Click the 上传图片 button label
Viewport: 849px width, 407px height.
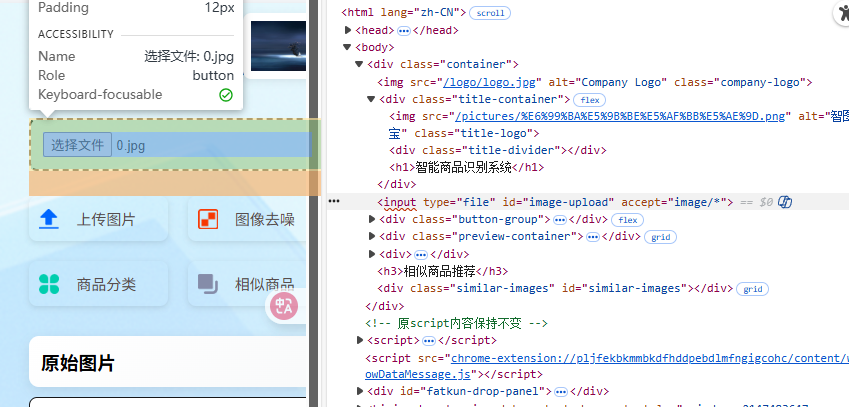(106, 220)
